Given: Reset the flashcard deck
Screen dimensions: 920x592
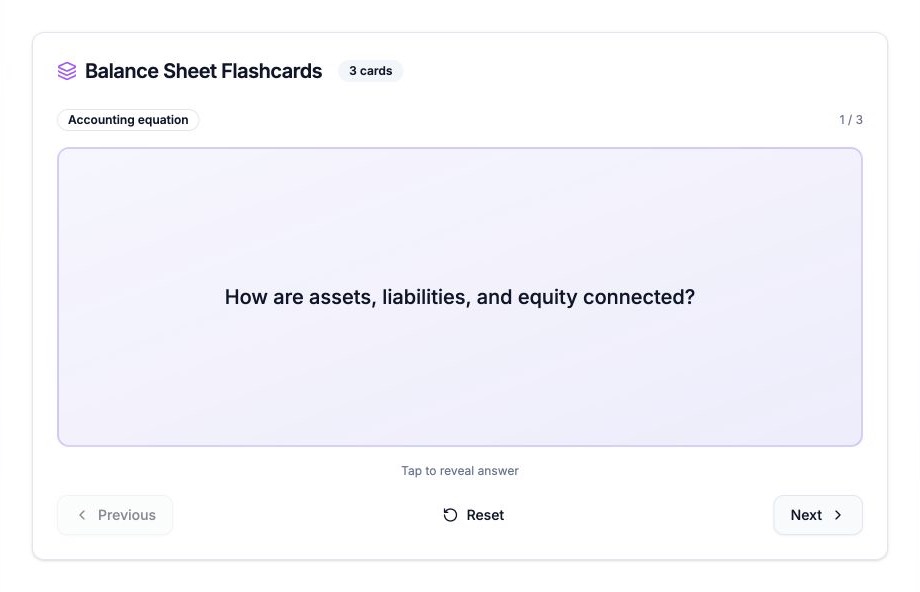Looking at the screenshot, I should (473, 515).
